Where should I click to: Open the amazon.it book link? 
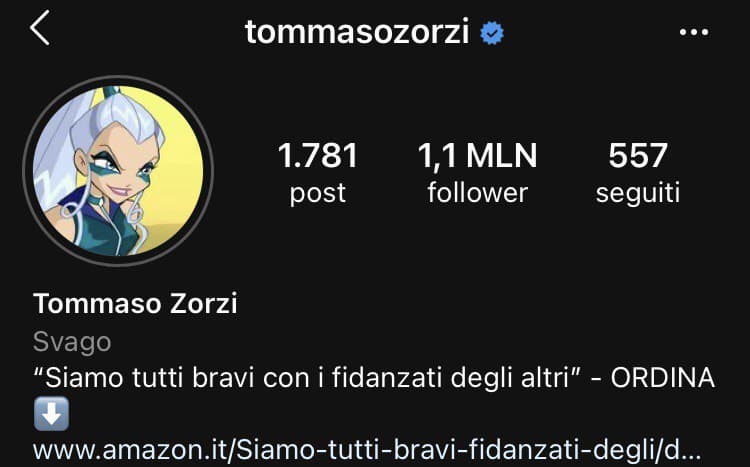(x=367, y=450)
